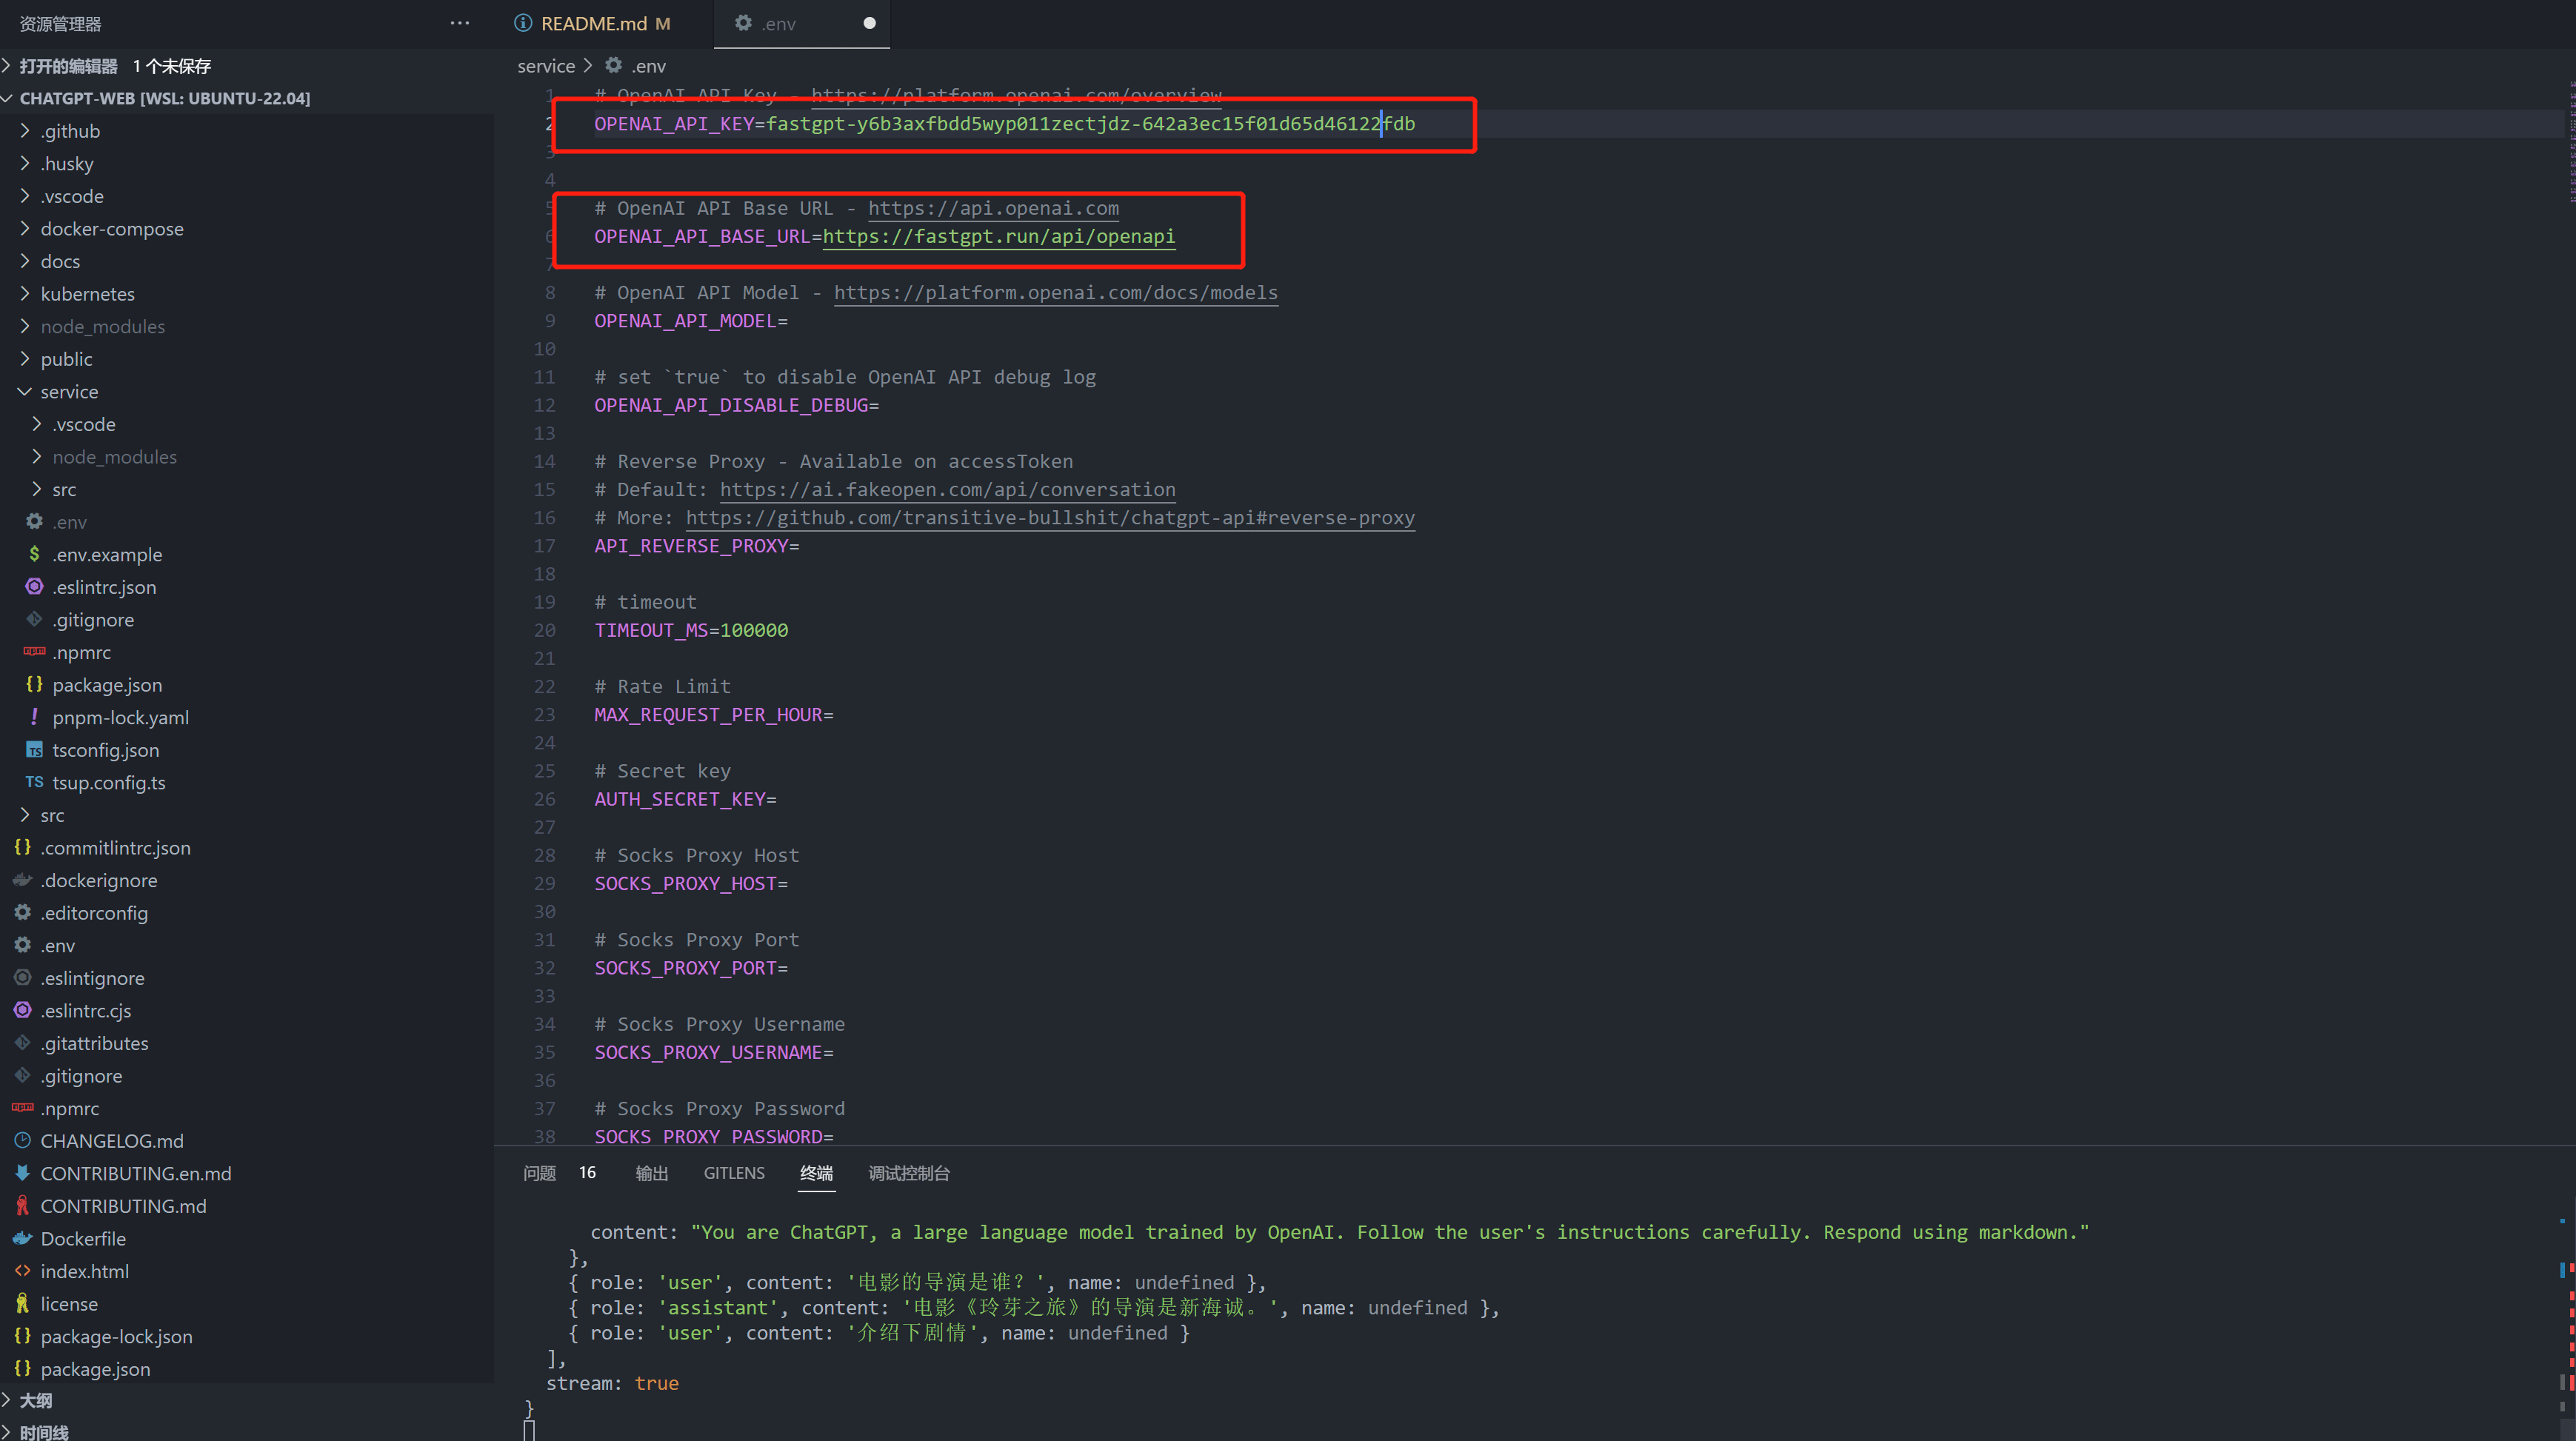
Task: Click the service breadcrumb segment
Action: click(546, 66)
